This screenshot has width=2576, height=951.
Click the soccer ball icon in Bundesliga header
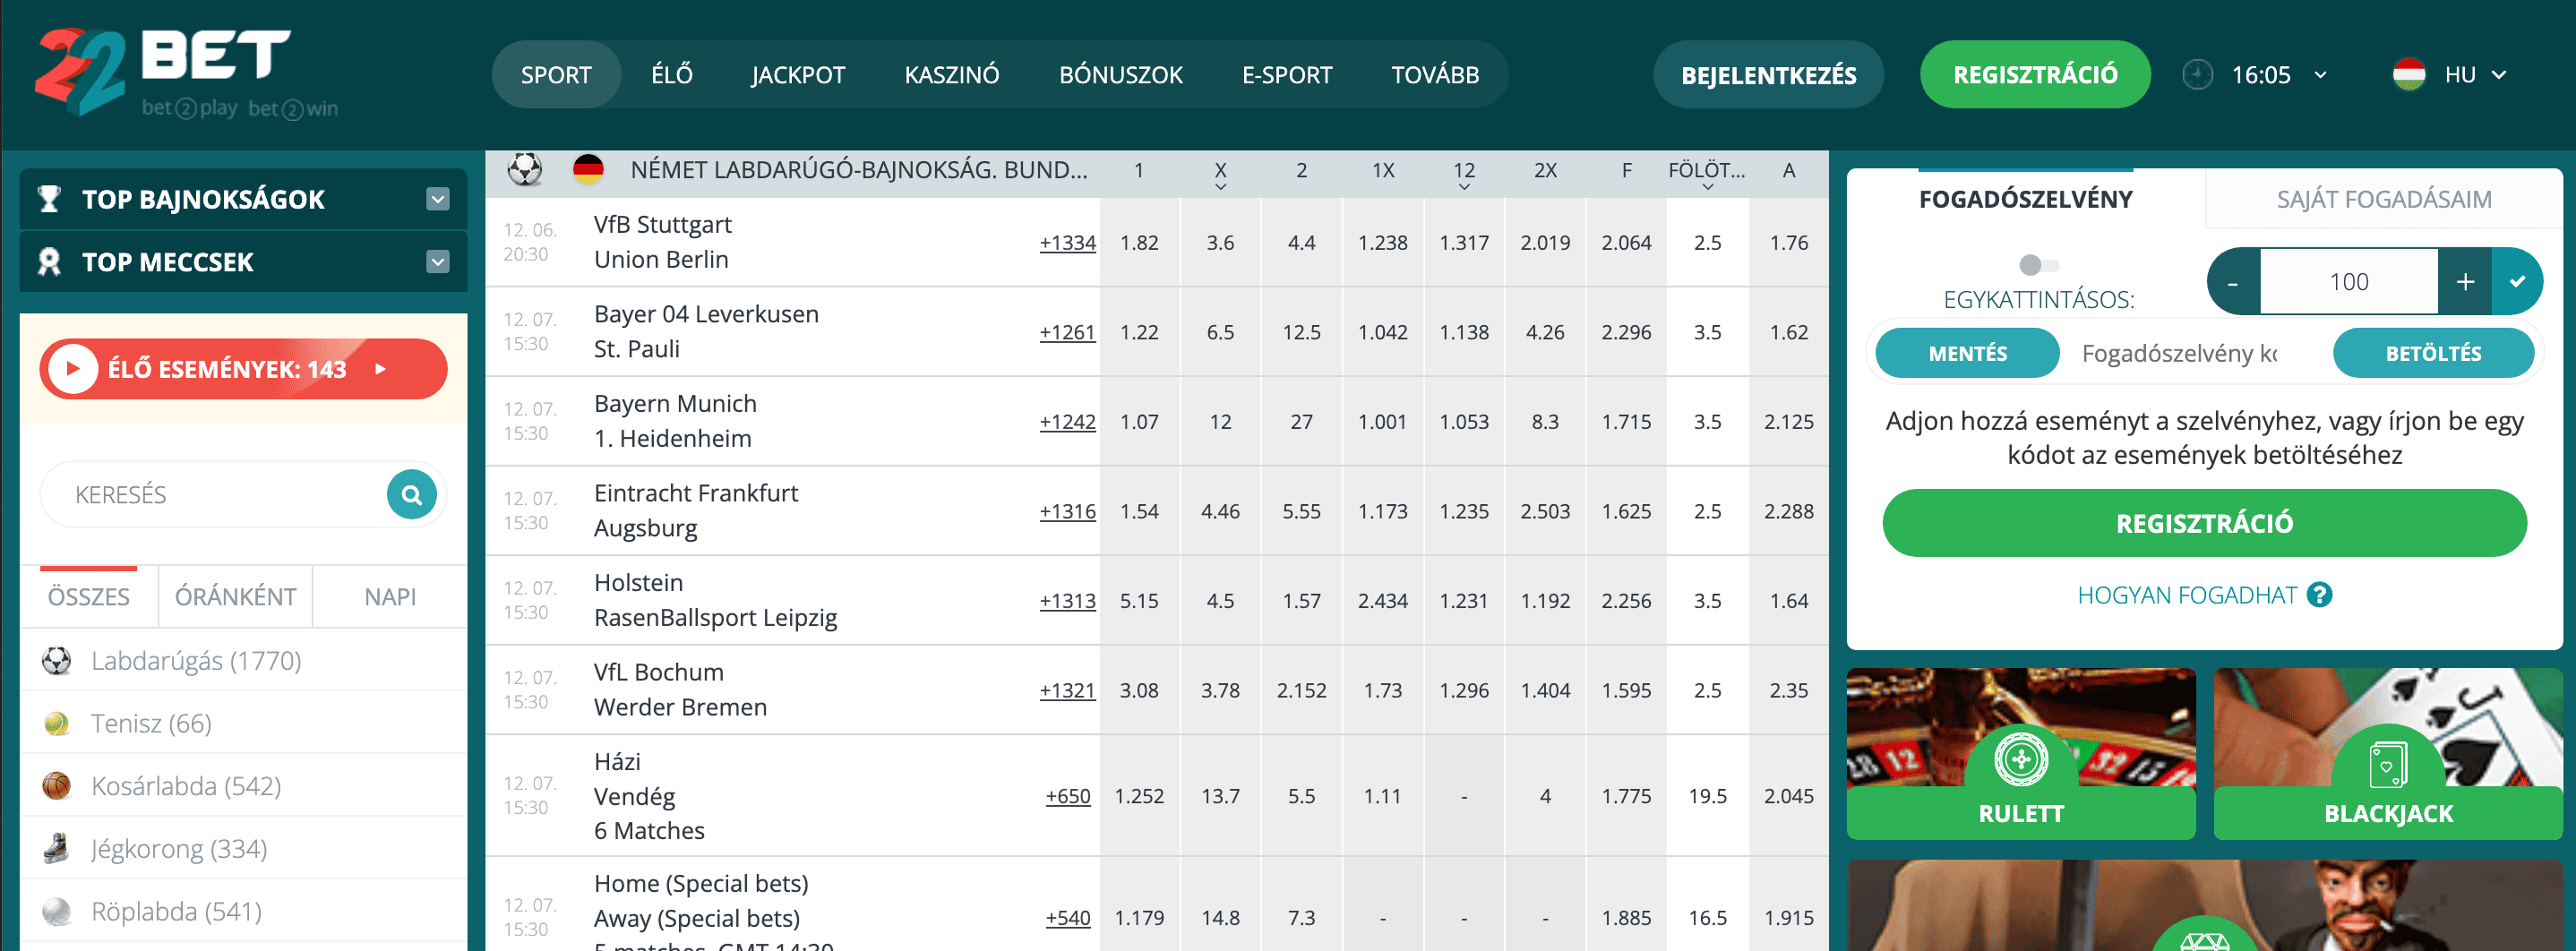(x=525, y=170)
